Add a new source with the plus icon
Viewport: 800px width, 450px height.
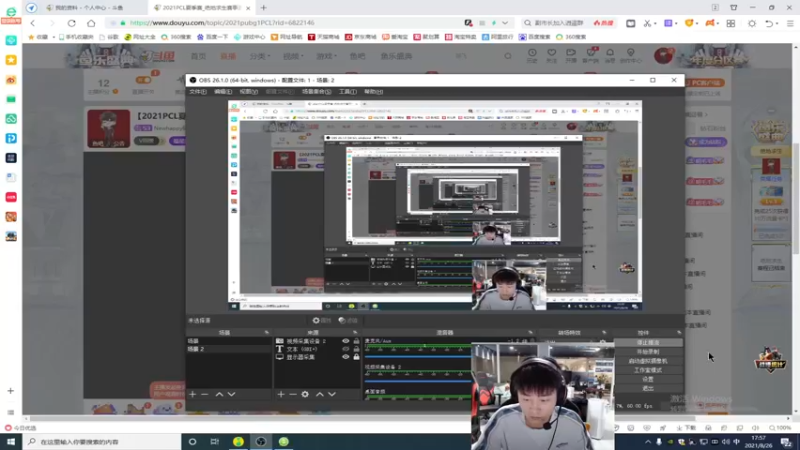[281, 394]
